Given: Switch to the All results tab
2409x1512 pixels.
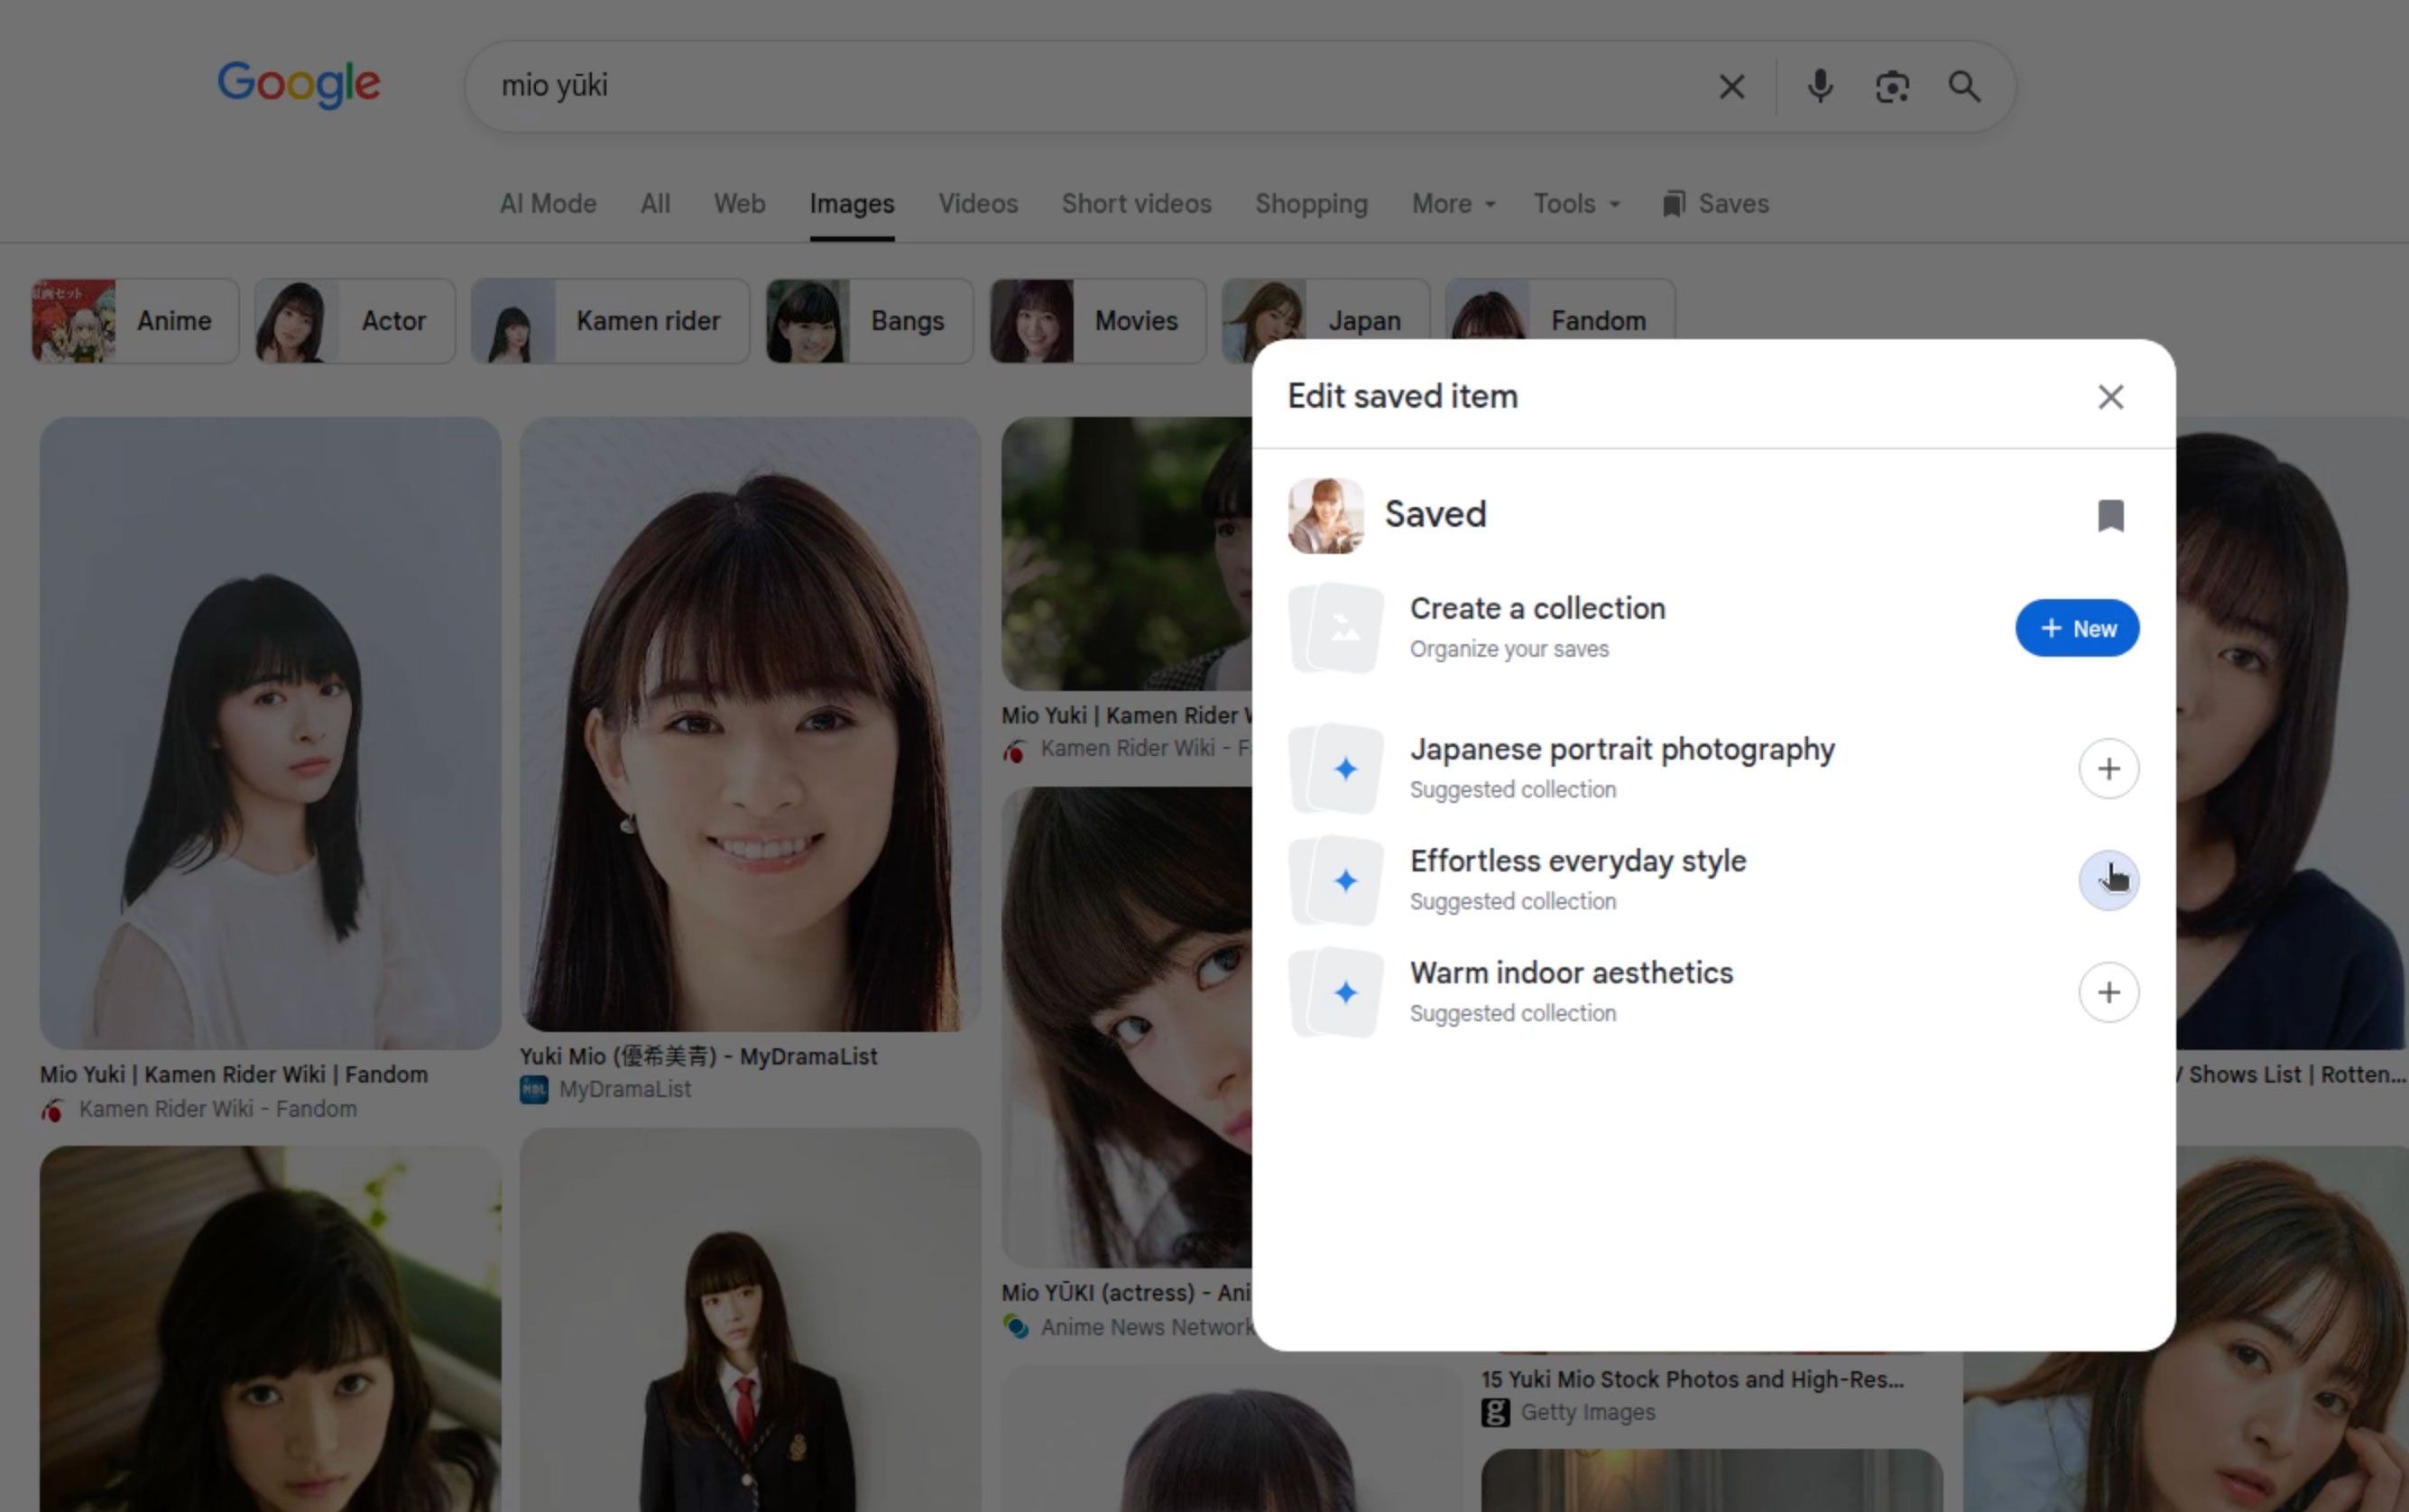Looking at the screenshot, I should 655,204.
